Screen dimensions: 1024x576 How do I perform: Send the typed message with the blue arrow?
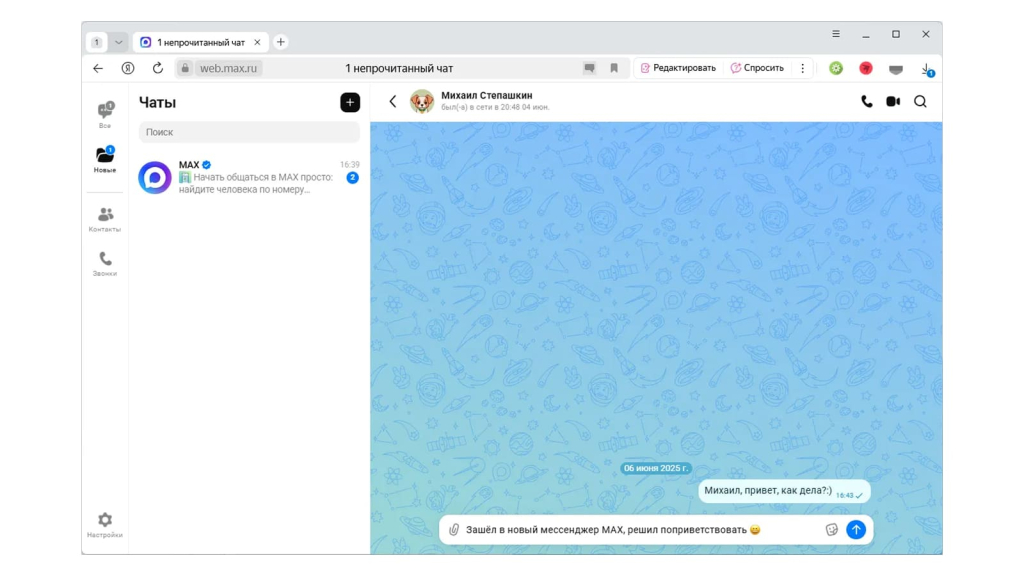point(856,530)
